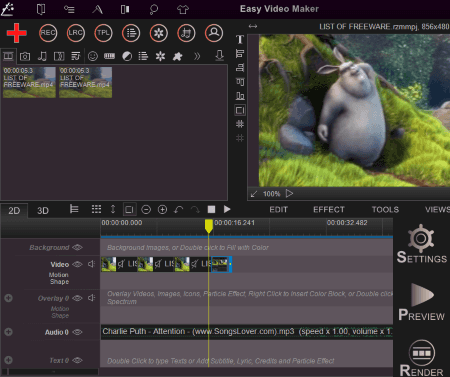
Task: Select the music note audio media icon
Action: tap(42, 56)
